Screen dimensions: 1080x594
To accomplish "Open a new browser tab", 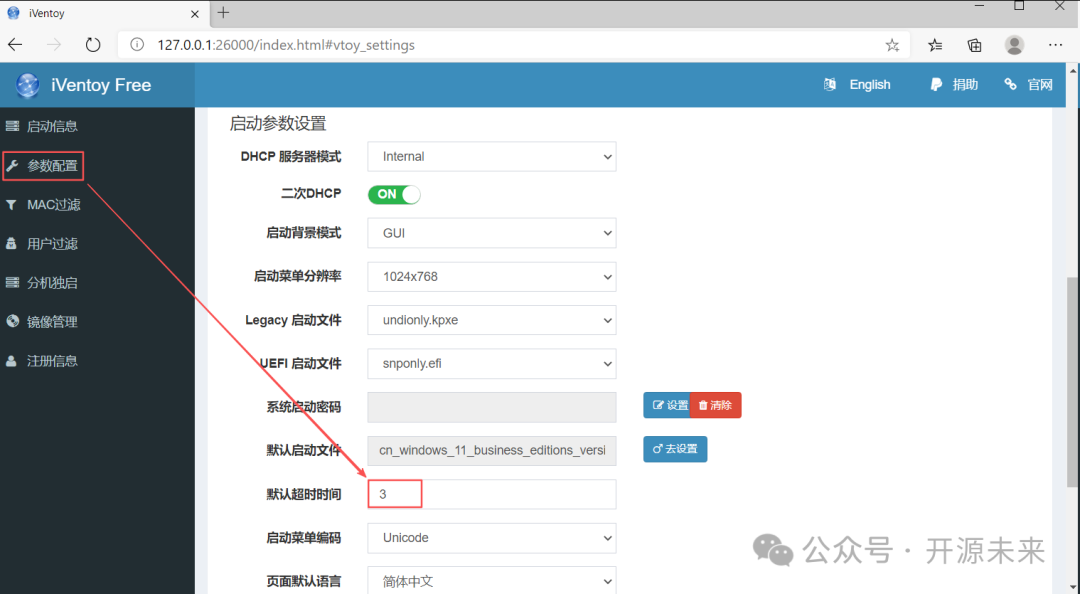I will (223, 12).
